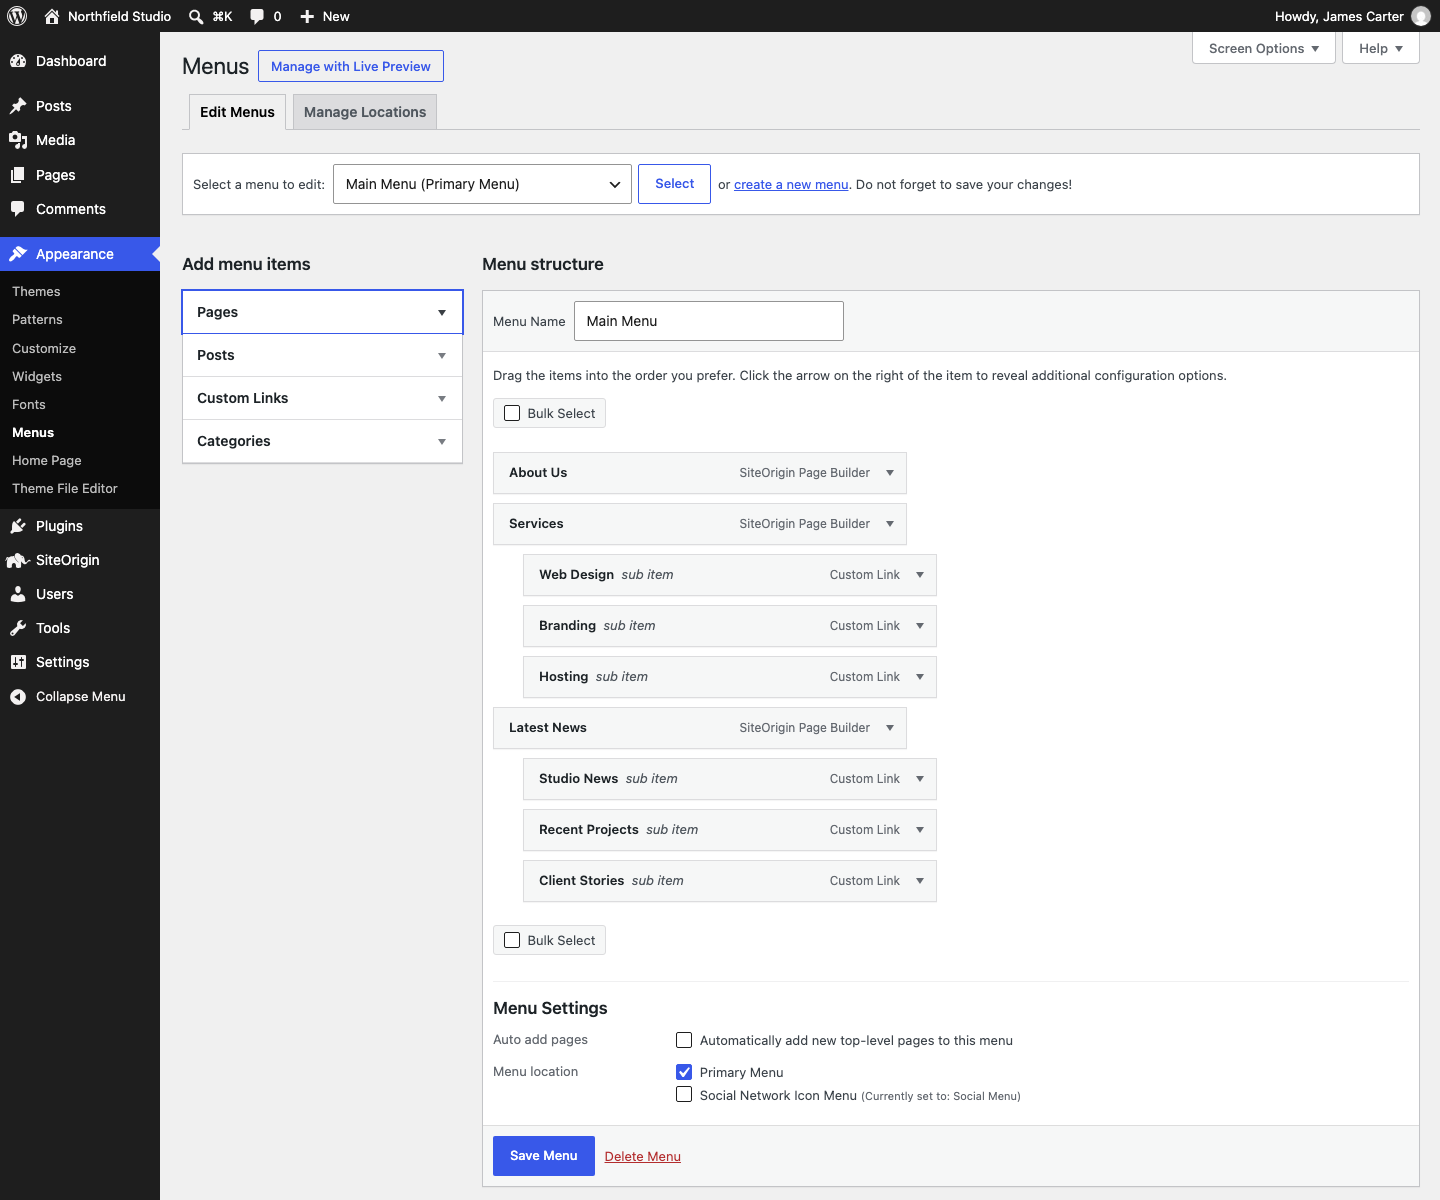Click the Posts pushpin icon
The width and height of the screenshot is (1440, 1200).
pos(18,106)
